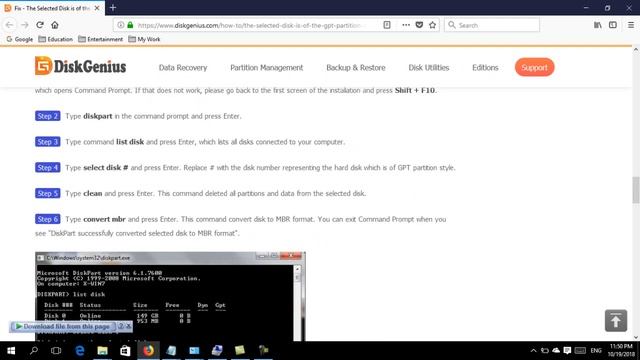Open taskbar Search icon
Viewport: 640px width, 360px height.
(x=34, y=350)
